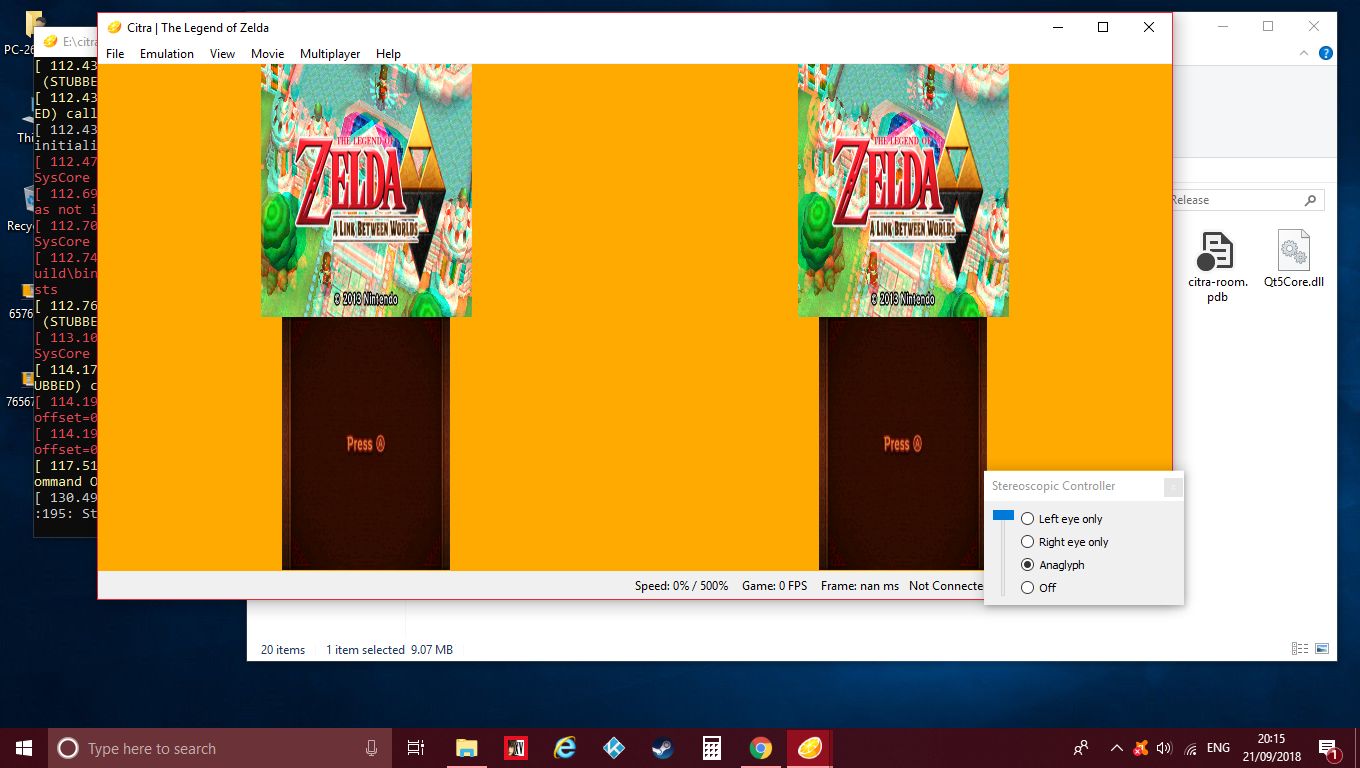Open Google Chrome from the taskbar

pyautogui.click(x=761, y=748)
